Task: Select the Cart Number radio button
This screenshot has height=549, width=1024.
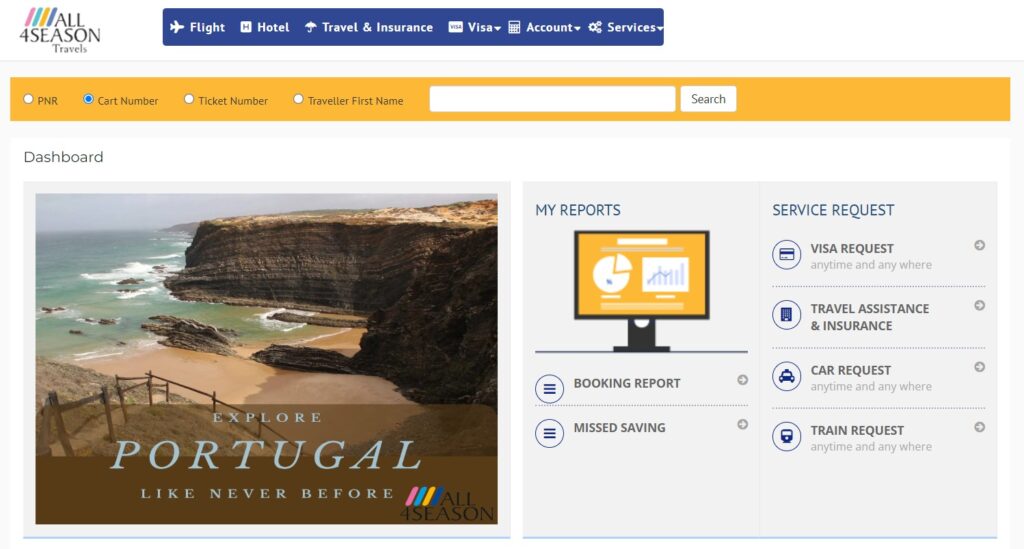Action: (88, 99)
